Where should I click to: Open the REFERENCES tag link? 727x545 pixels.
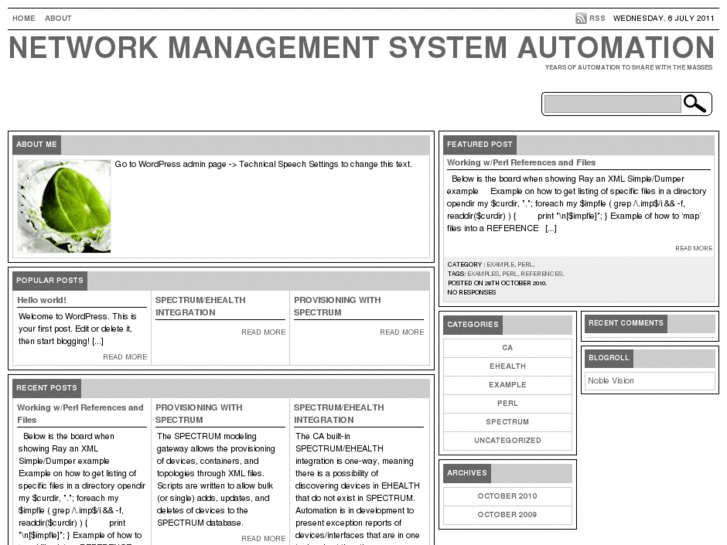541,274
